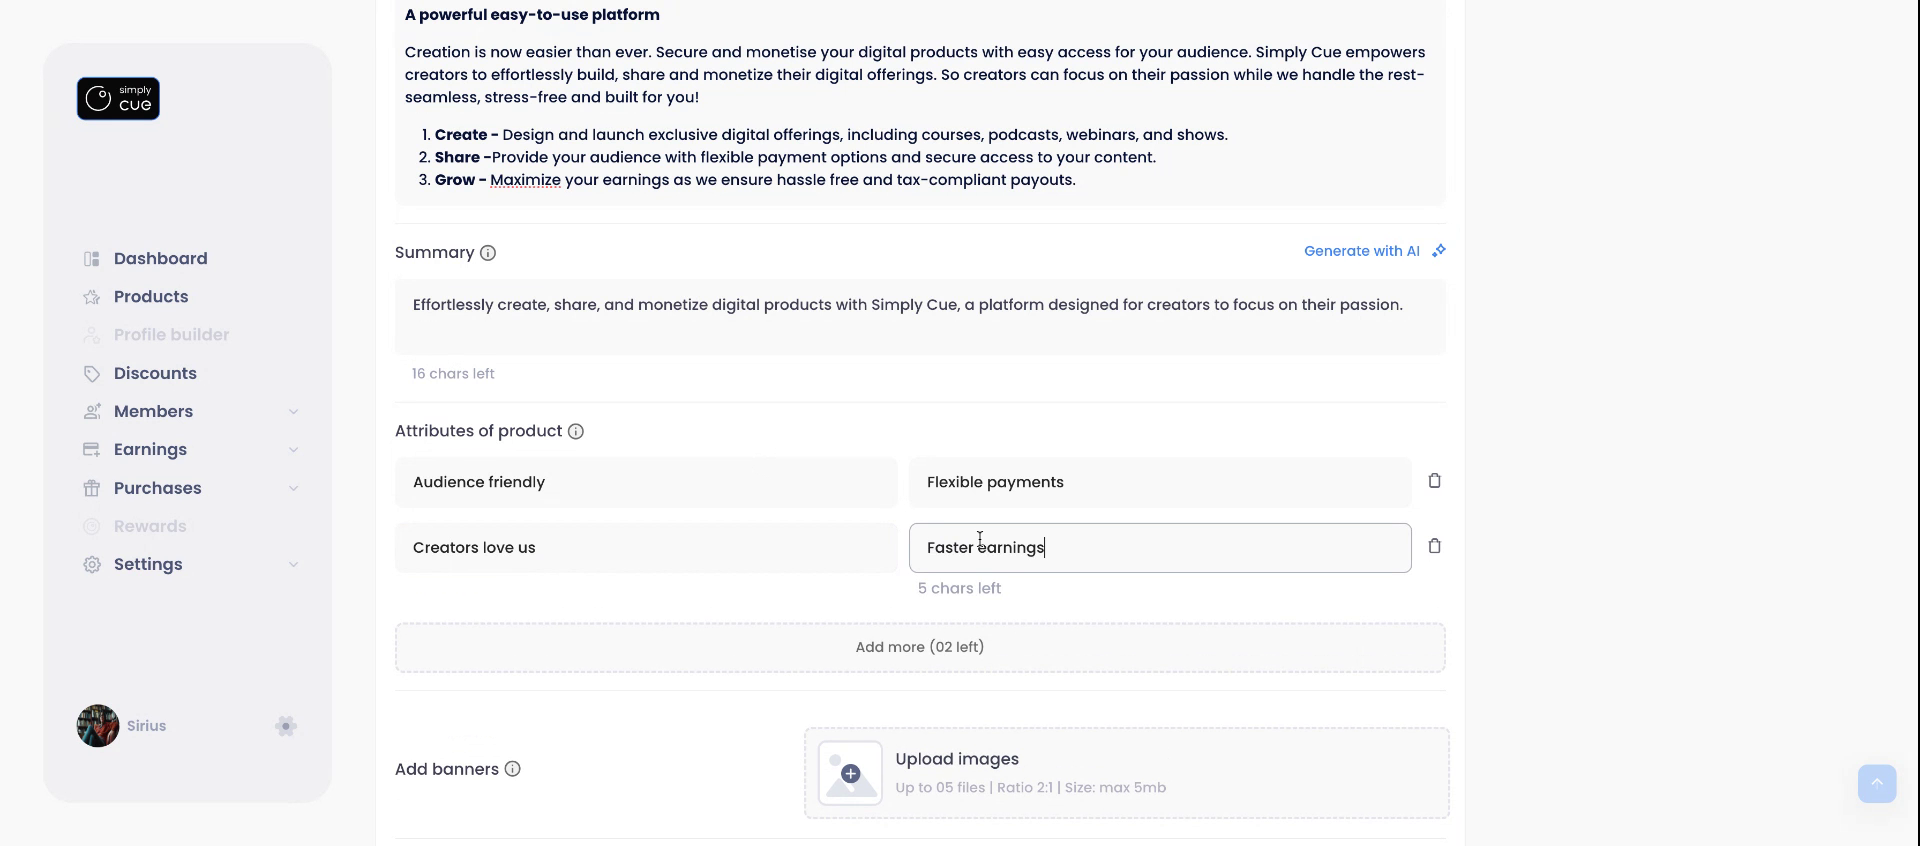1920x846 pixels.
Task: Expand the Earnings menu chevron
Action: pos(293,450)
